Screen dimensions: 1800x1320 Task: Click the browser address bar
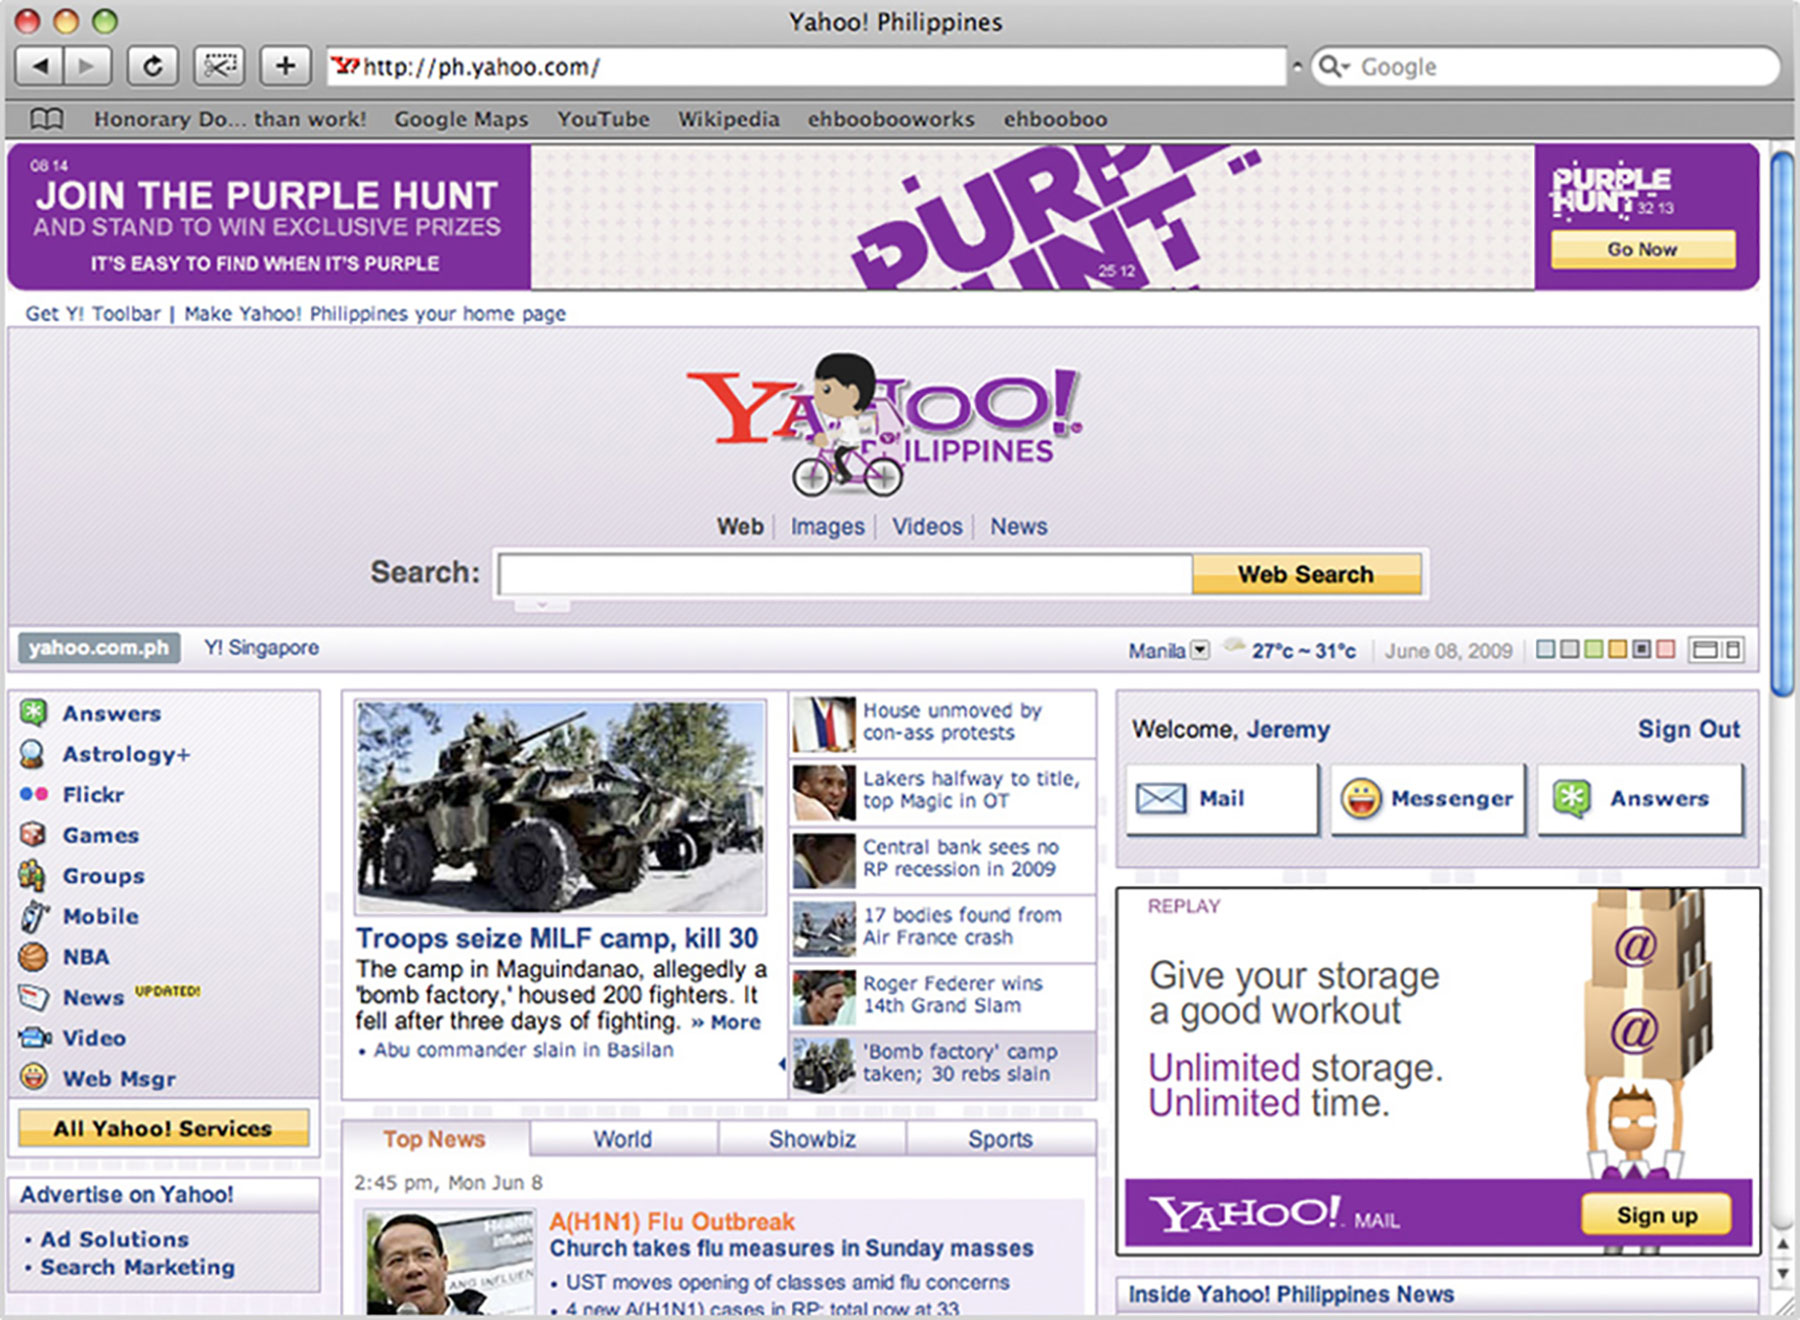click(x=806, y=67)
